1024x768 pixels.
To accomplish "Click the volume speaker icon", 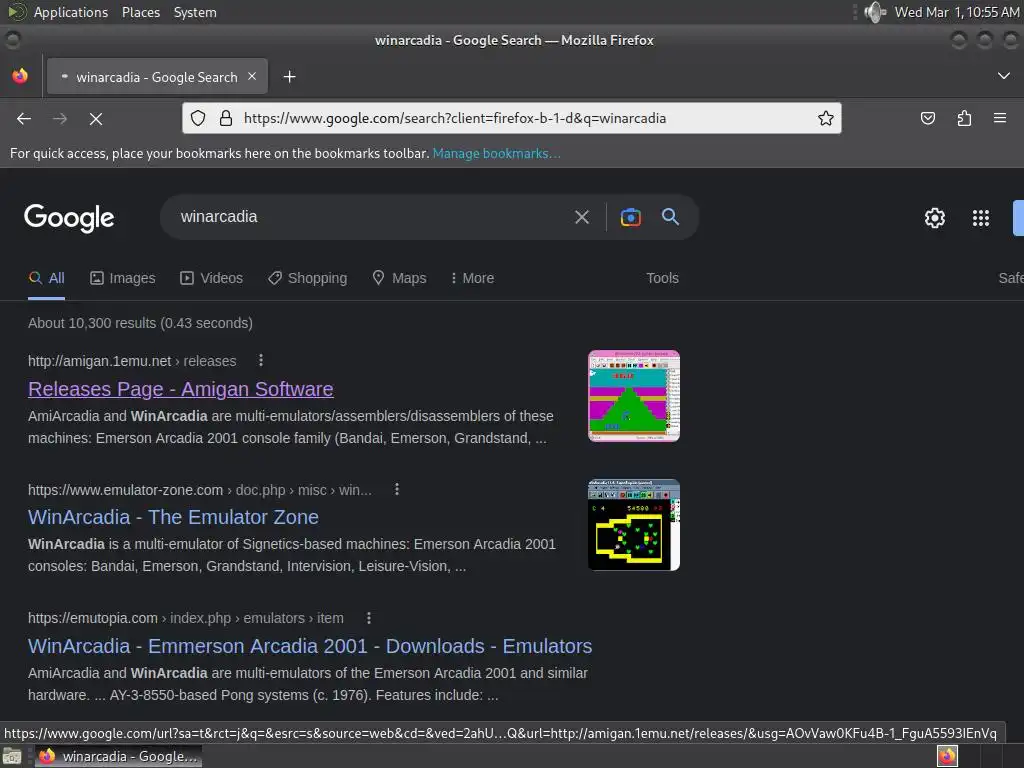I will click(874, 12).
